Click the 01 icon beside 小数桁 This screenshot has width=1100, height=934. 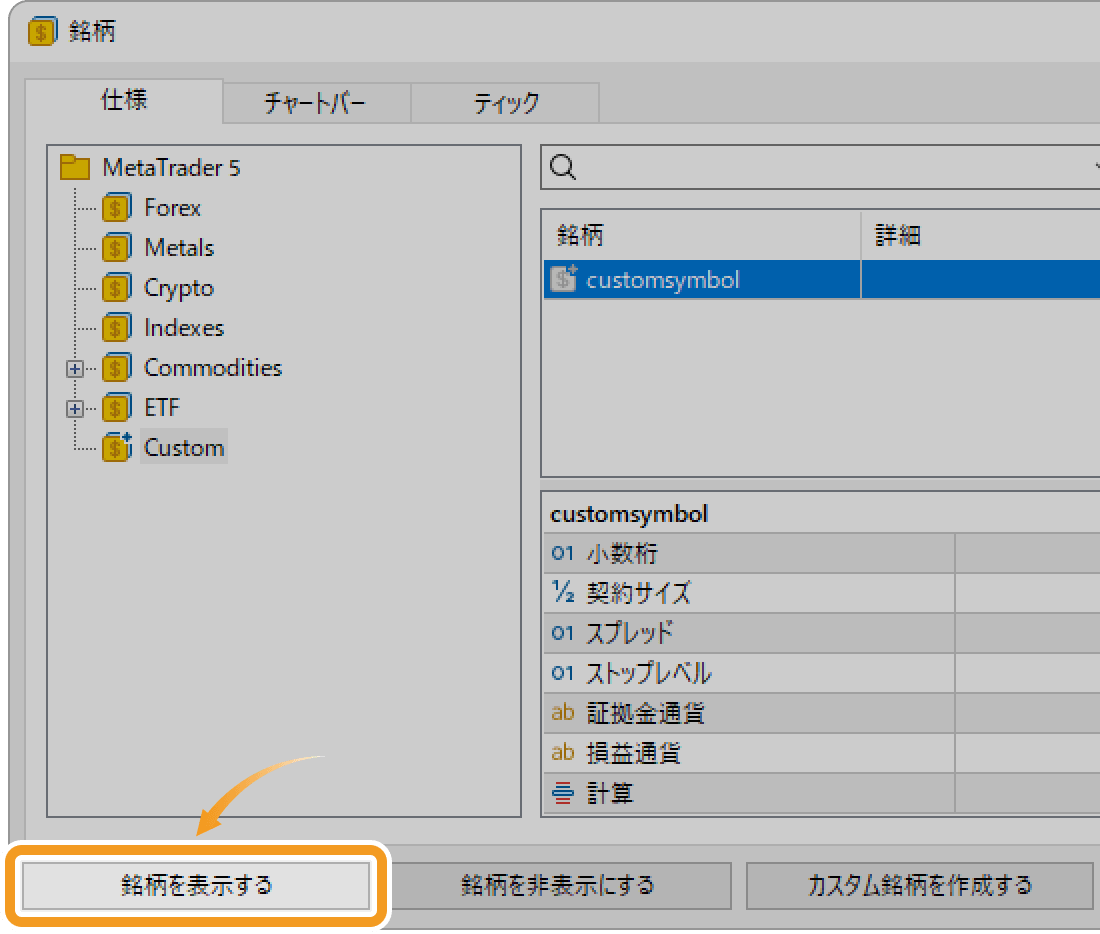point(562,553)
